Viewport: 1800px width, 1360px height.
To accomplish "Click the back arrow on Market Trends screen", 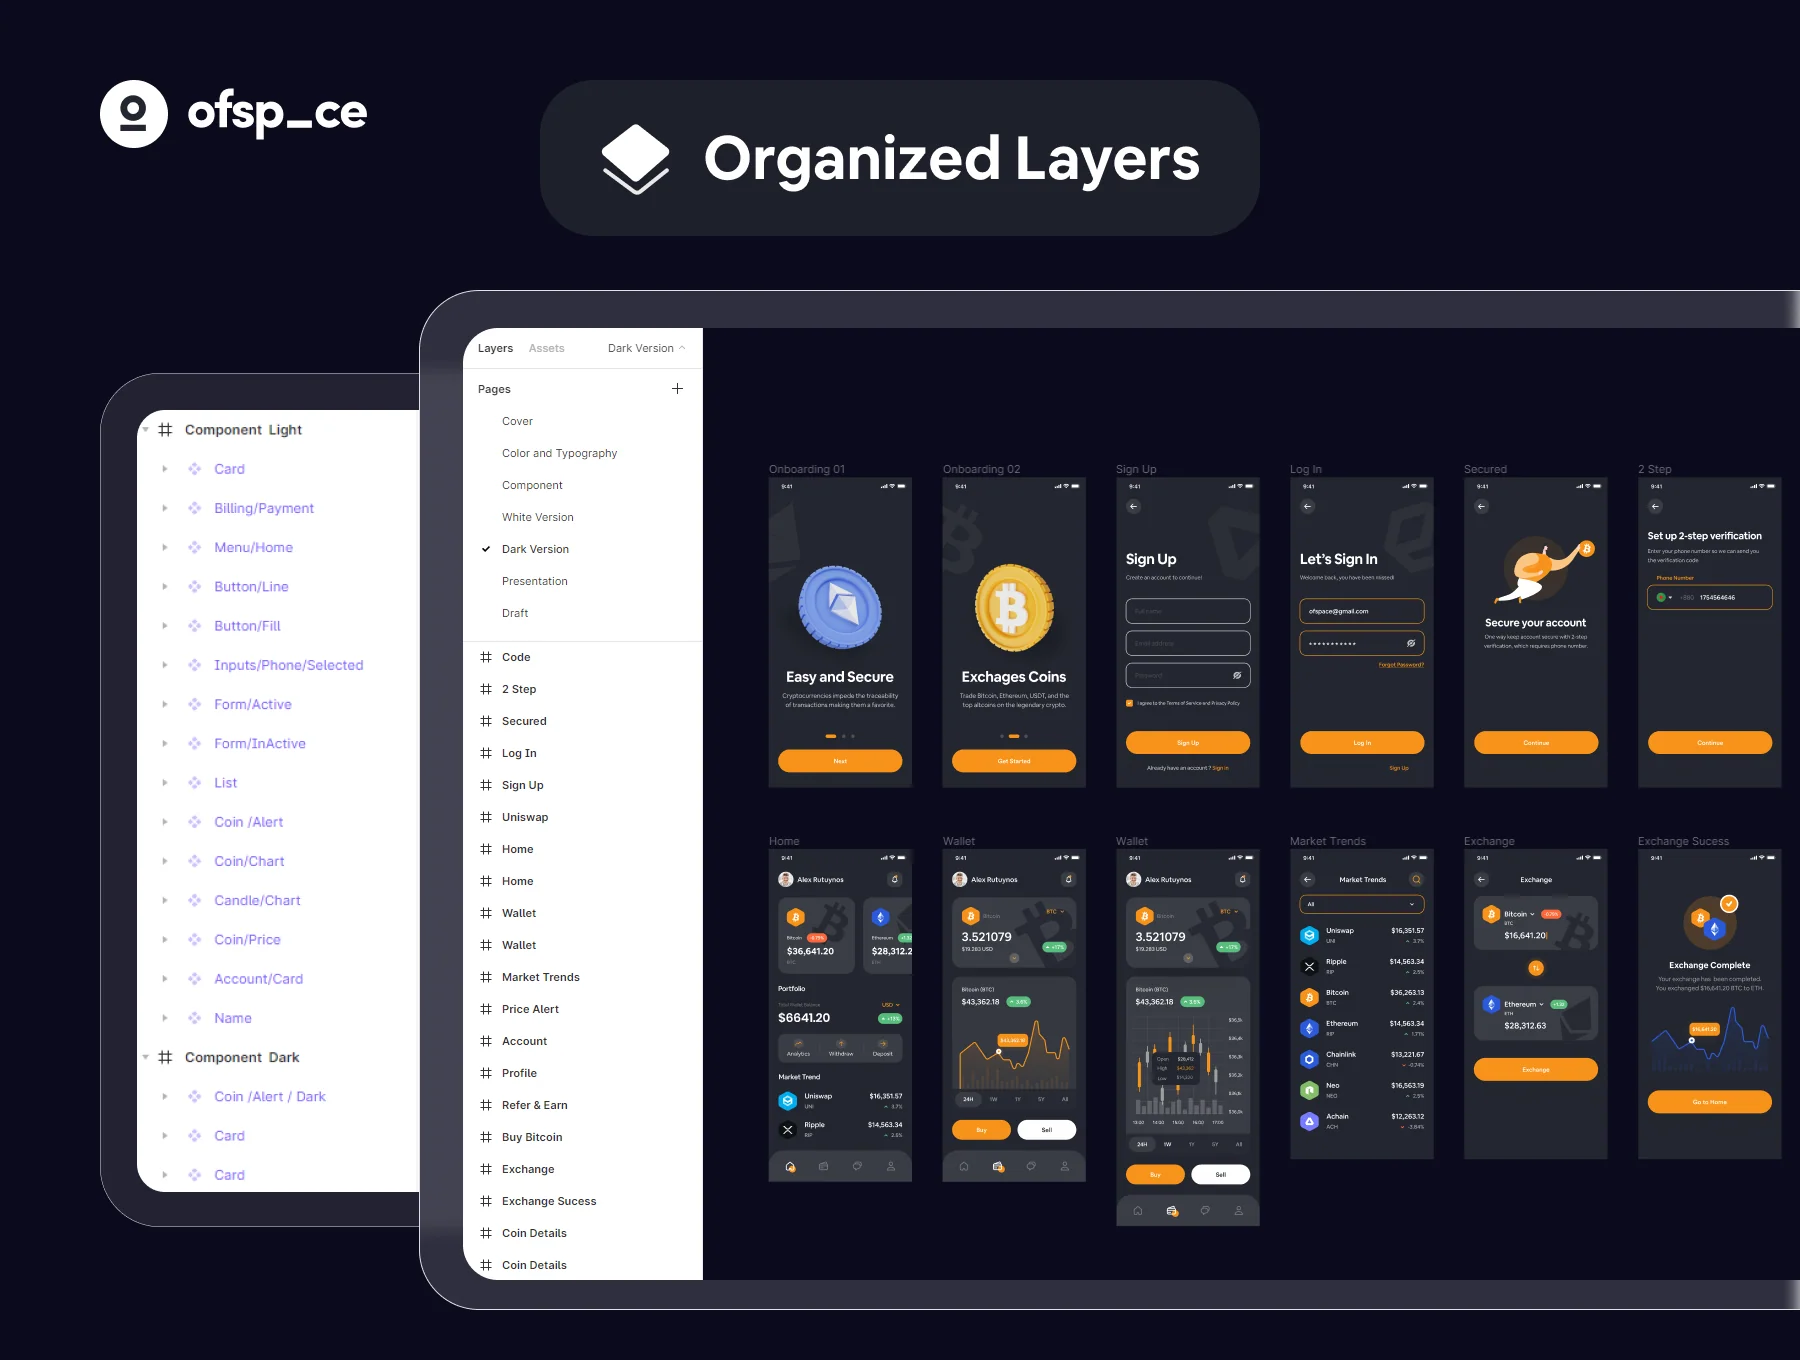I will [x=1307, y=880].
